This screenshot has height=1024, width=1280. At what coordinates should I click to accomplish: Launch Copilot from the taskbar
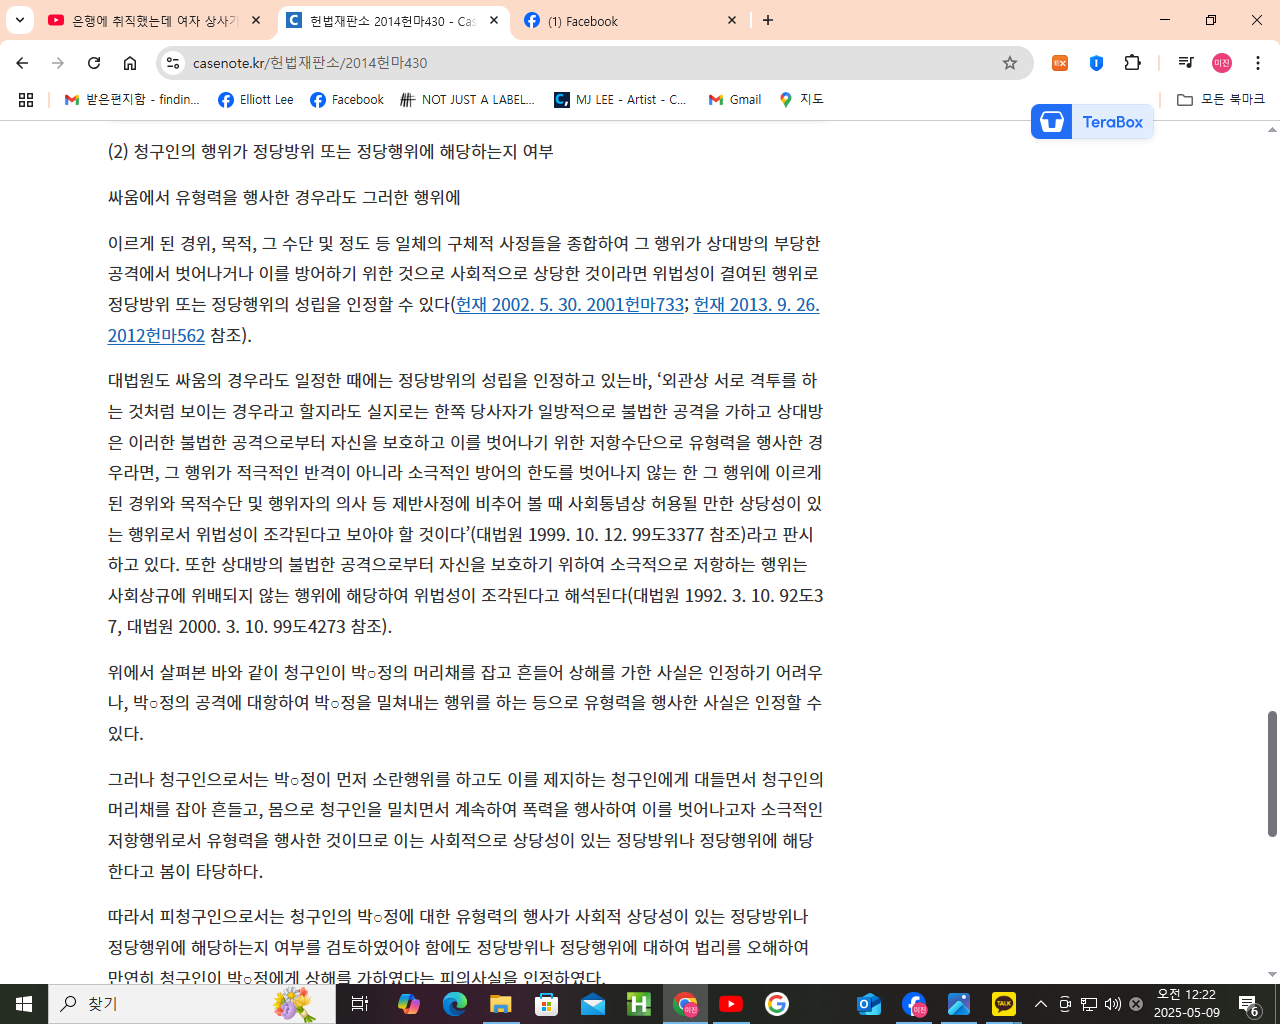point(408,1004)
